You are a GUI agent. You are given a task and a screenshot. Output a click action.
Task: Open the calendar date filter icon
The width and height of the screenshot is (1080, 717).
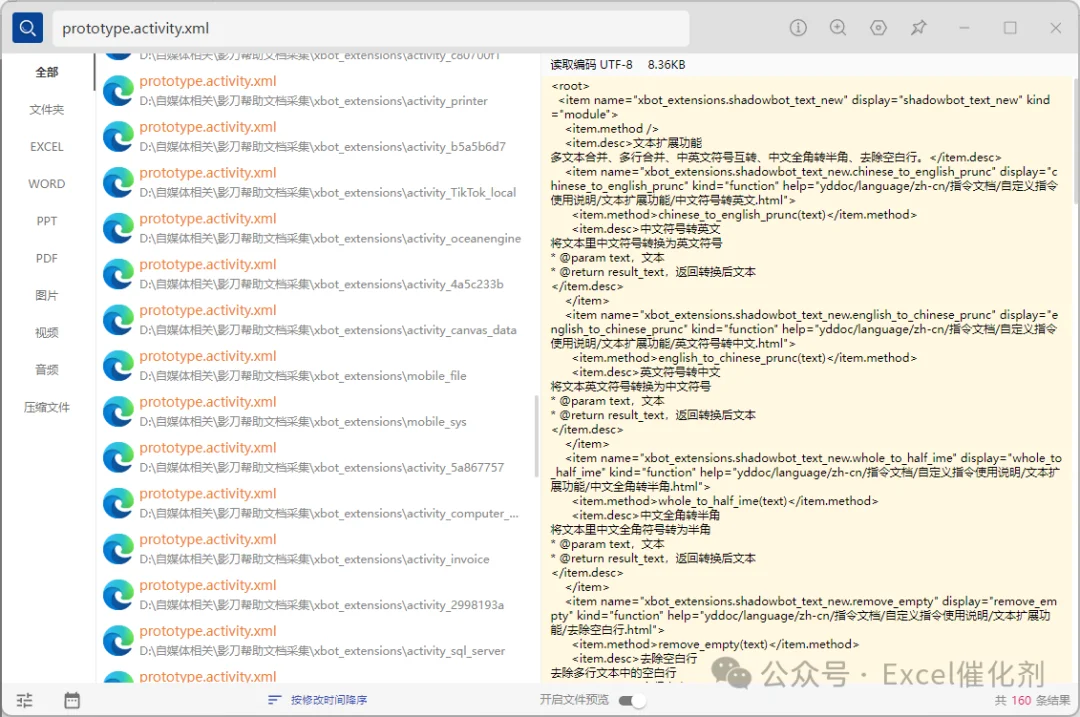pyautogui.click(x=72, y=700)
